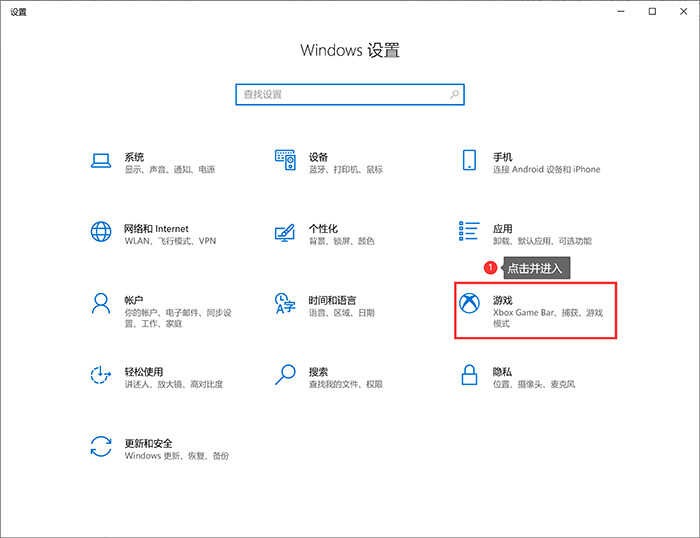
Task: Open the 设备 settings heading
Action: click(x=318, y=157)
